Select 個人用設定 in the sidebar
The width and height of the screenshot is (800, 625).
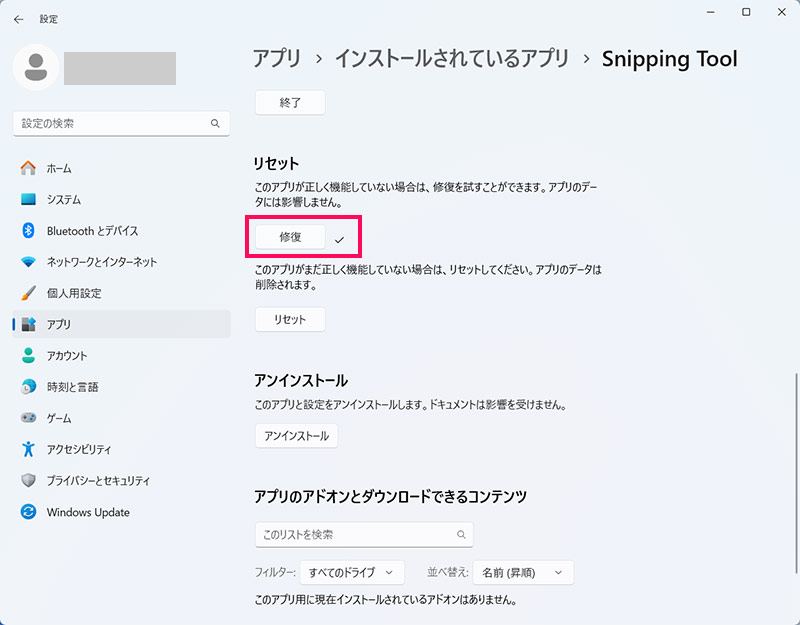[x=121, y=293]
